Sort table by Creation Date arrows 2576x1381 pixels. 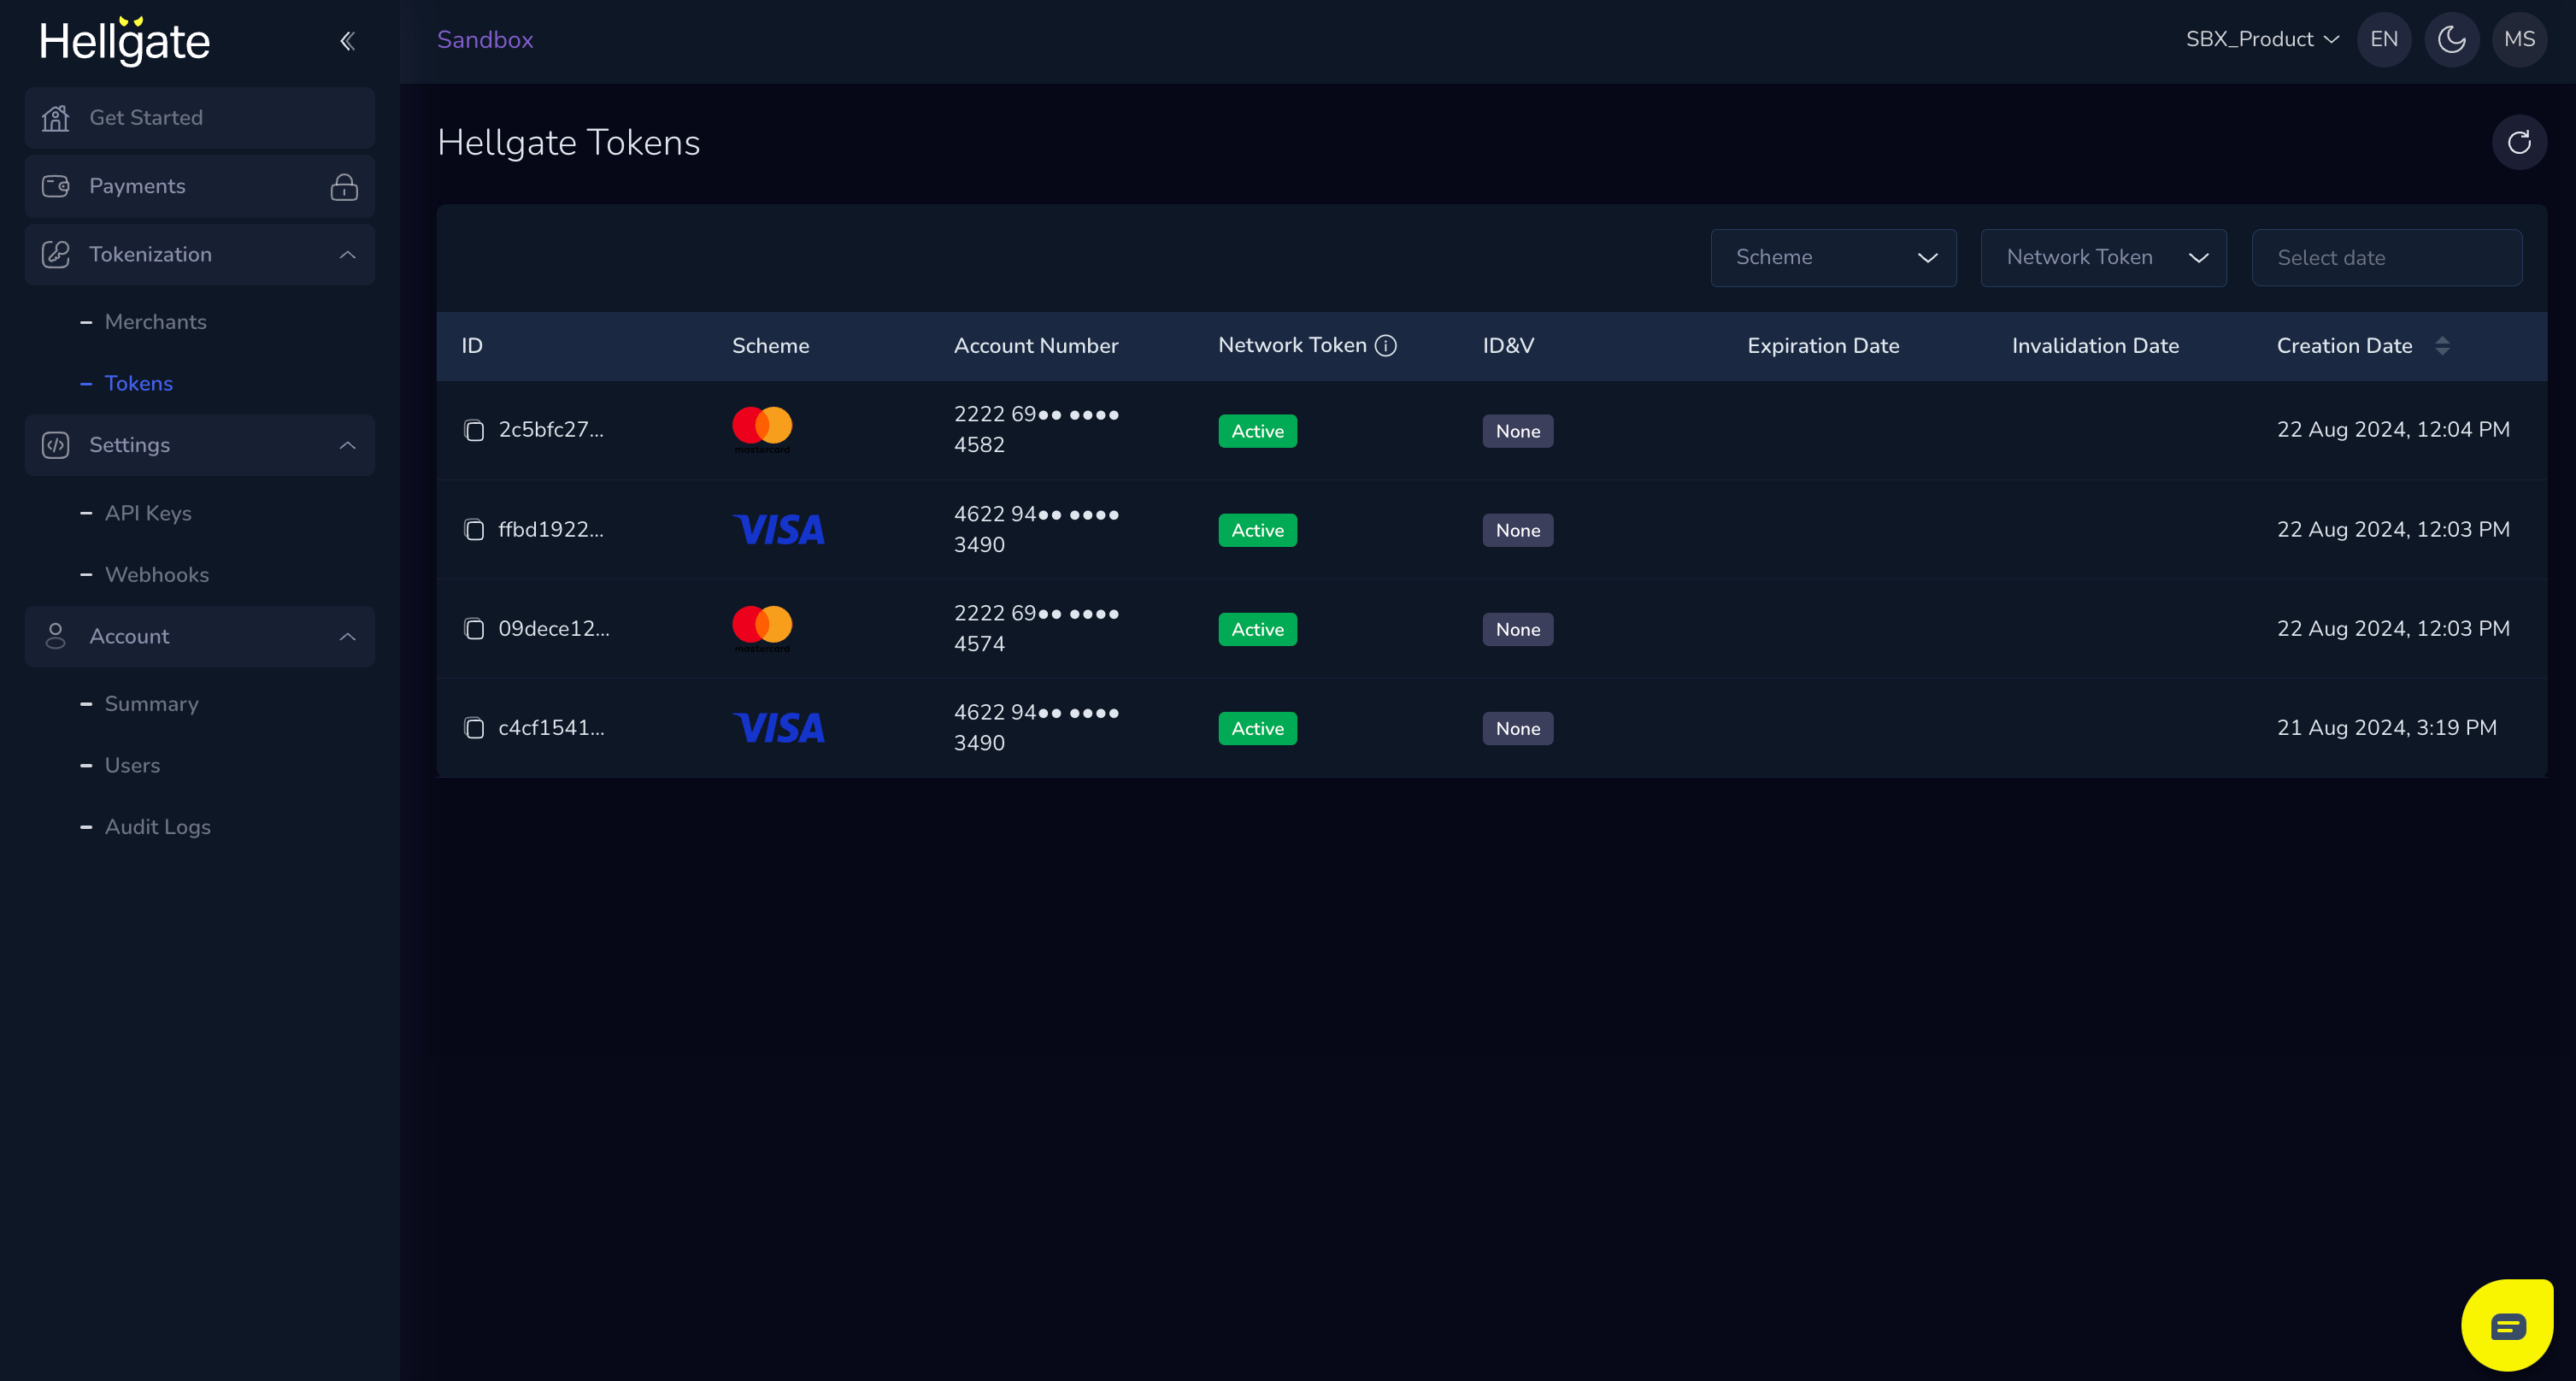click(x=2442, y=346)
